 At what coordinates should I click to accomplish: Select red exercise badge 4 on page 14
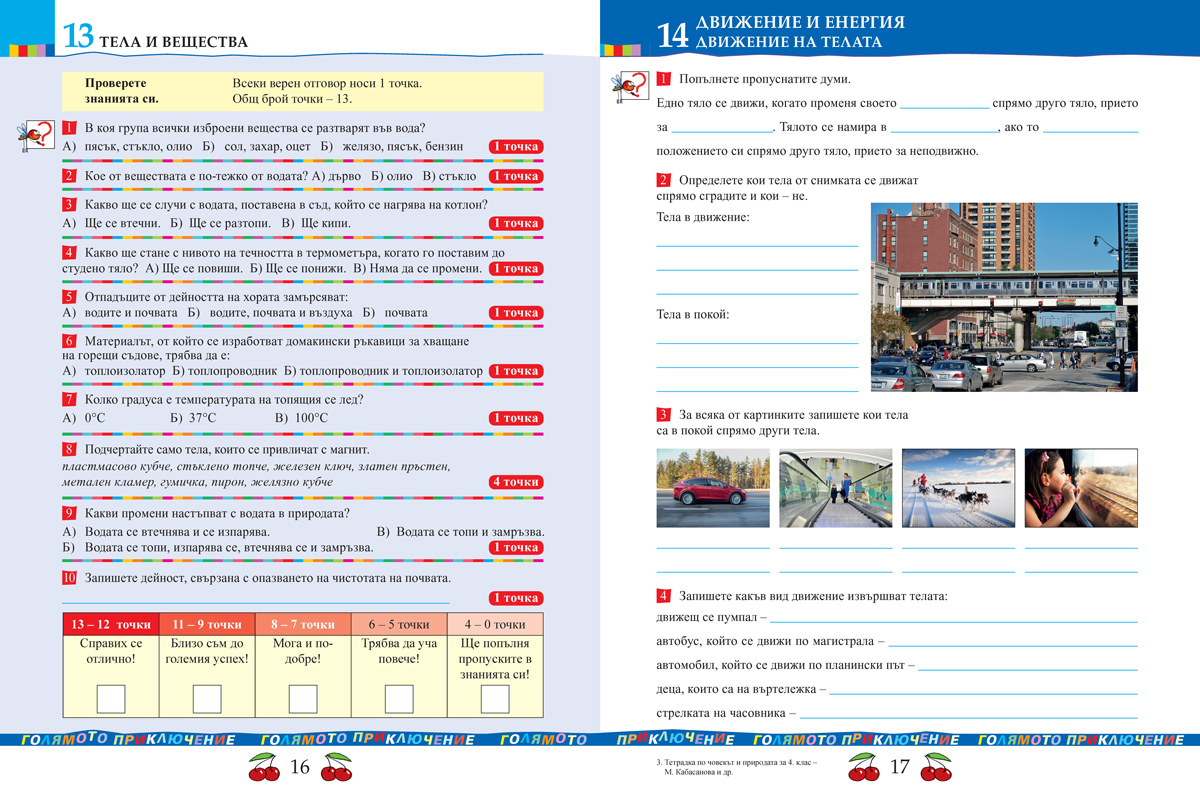(661, 597)
